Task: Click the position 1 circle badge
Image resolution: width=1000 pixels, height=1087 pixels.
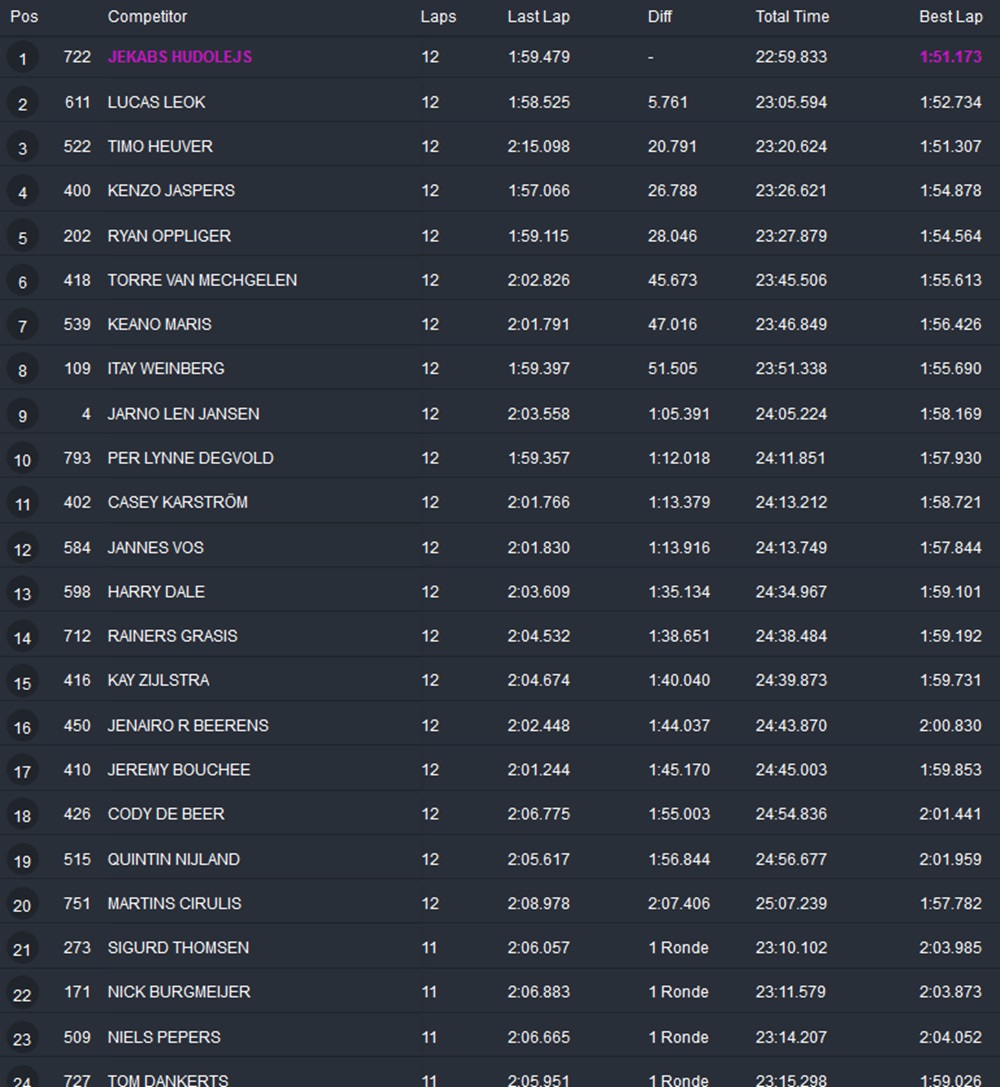Action: (22, 59)
